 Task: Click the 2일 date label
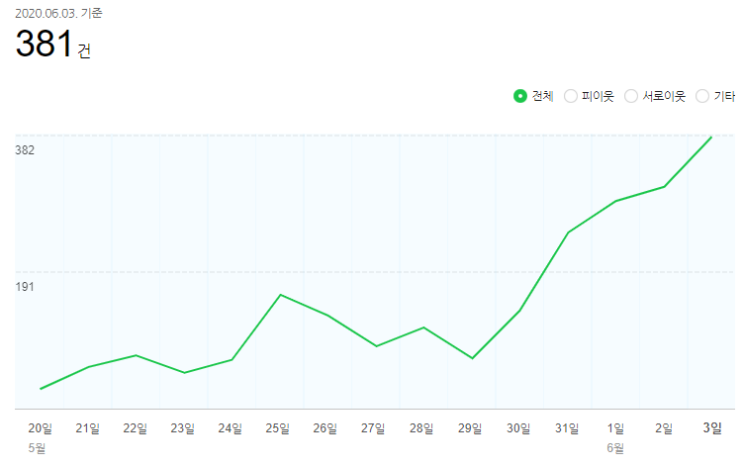(664, 428)
